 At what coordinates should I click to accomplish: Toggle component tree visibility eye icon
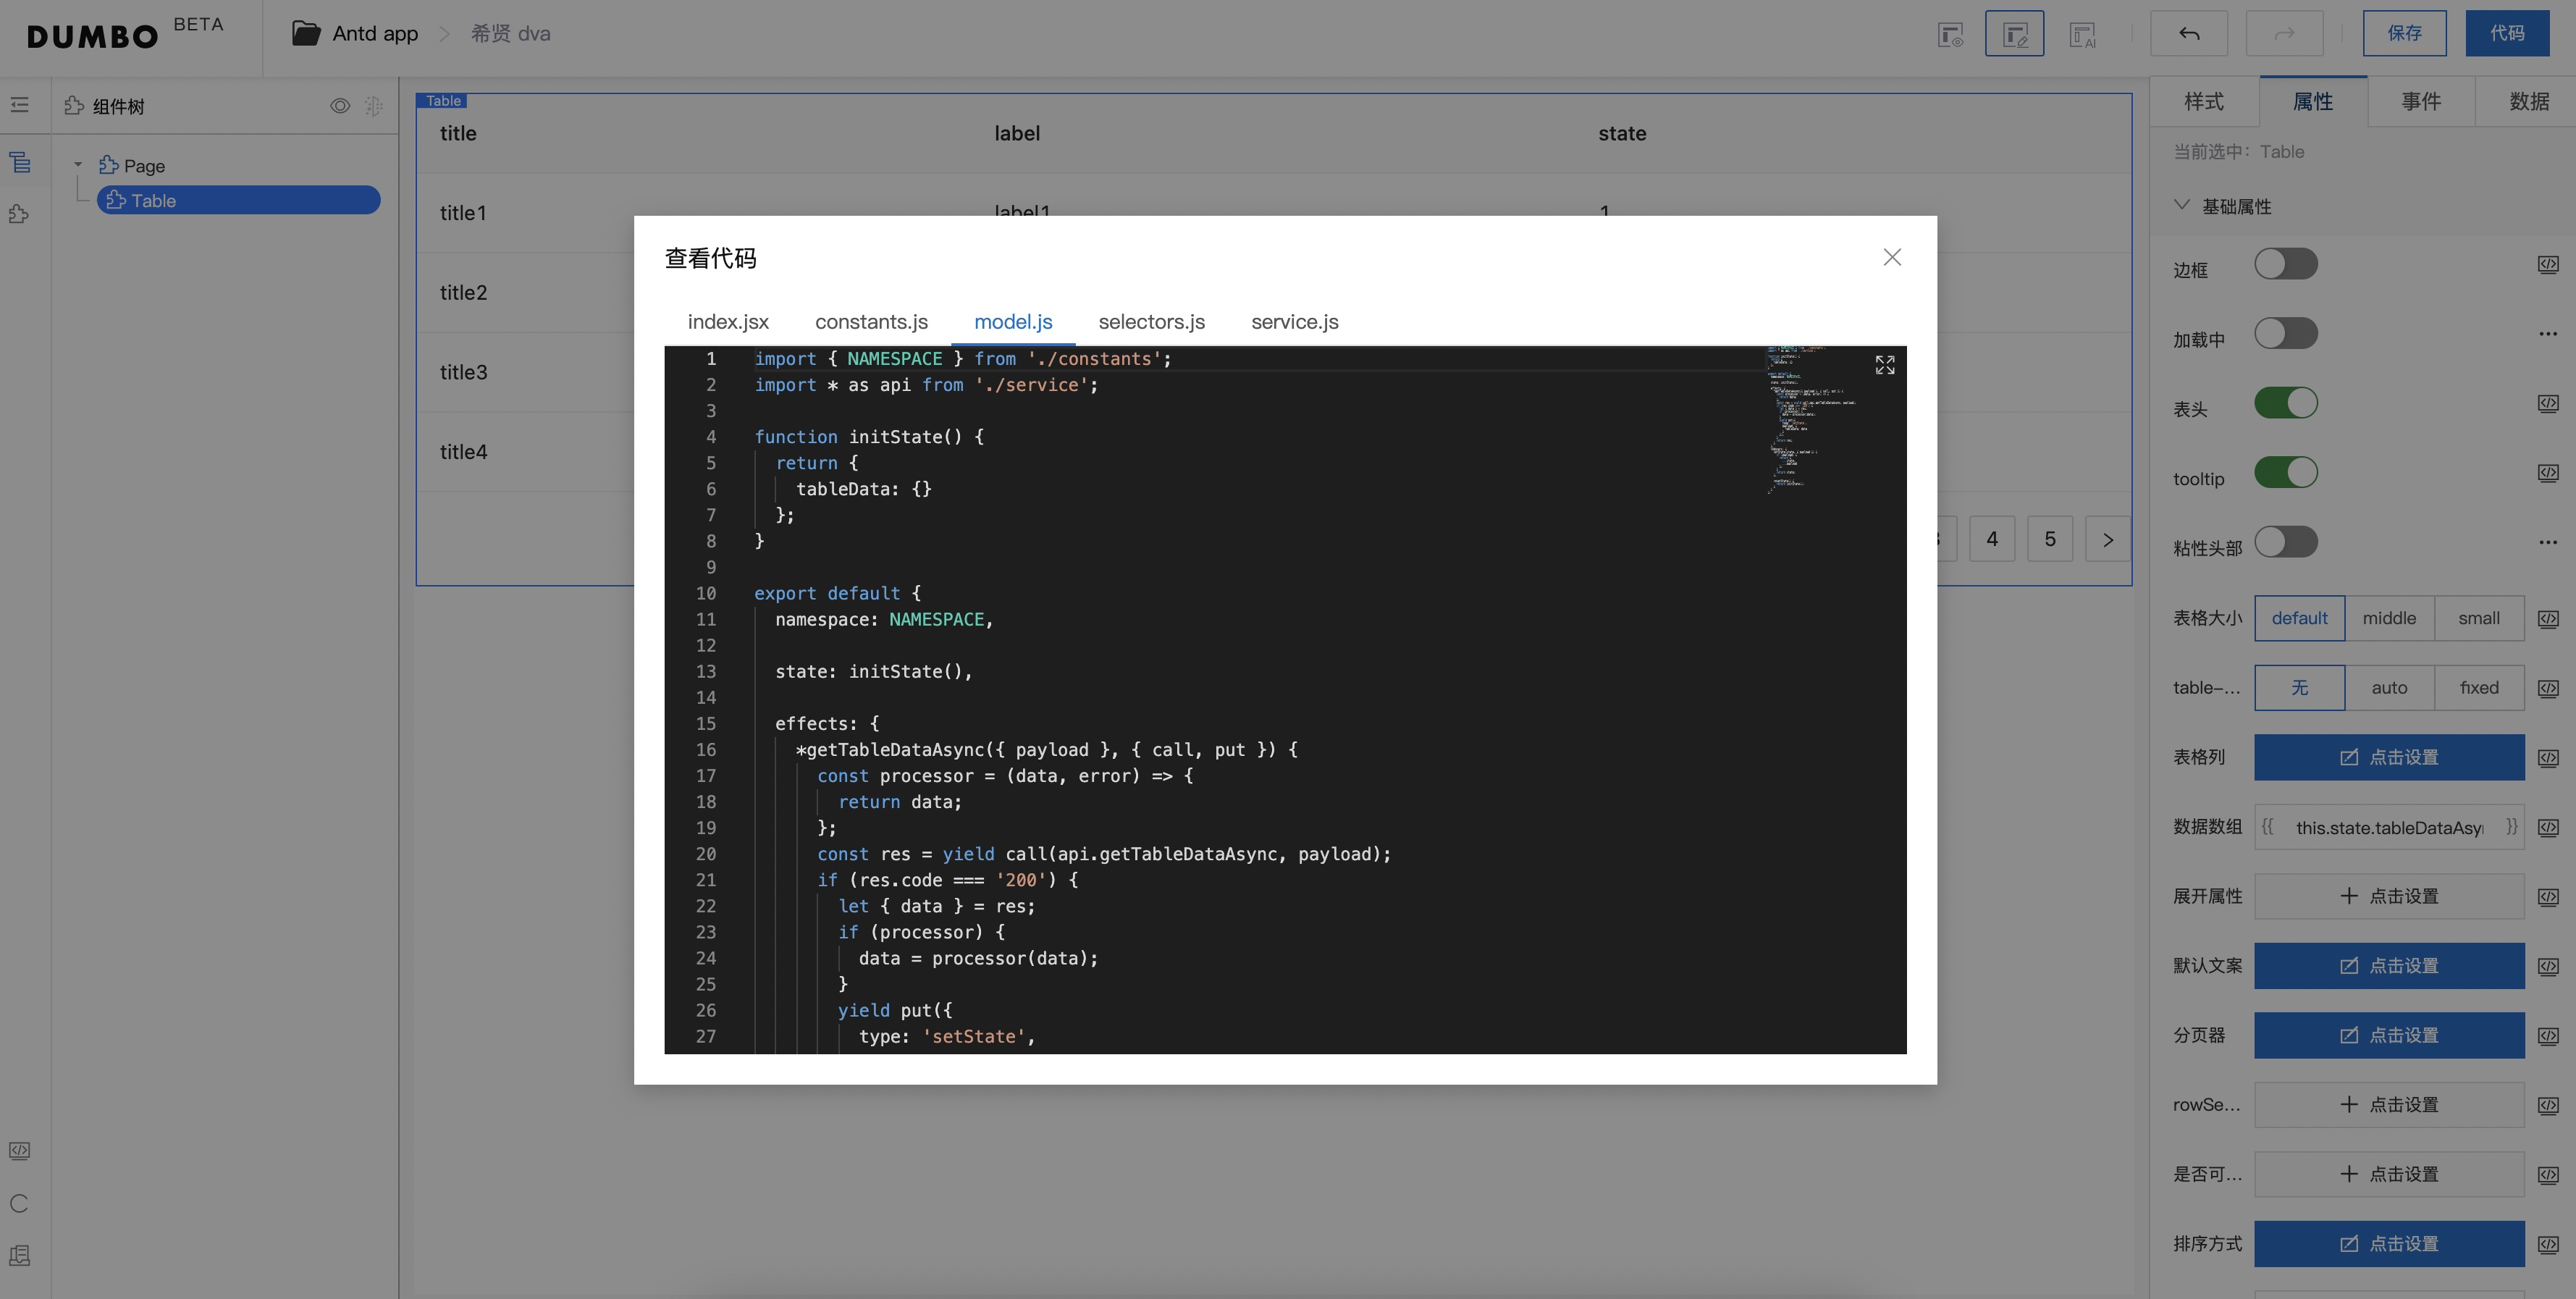pyautogui.click(x=340, y=106)
